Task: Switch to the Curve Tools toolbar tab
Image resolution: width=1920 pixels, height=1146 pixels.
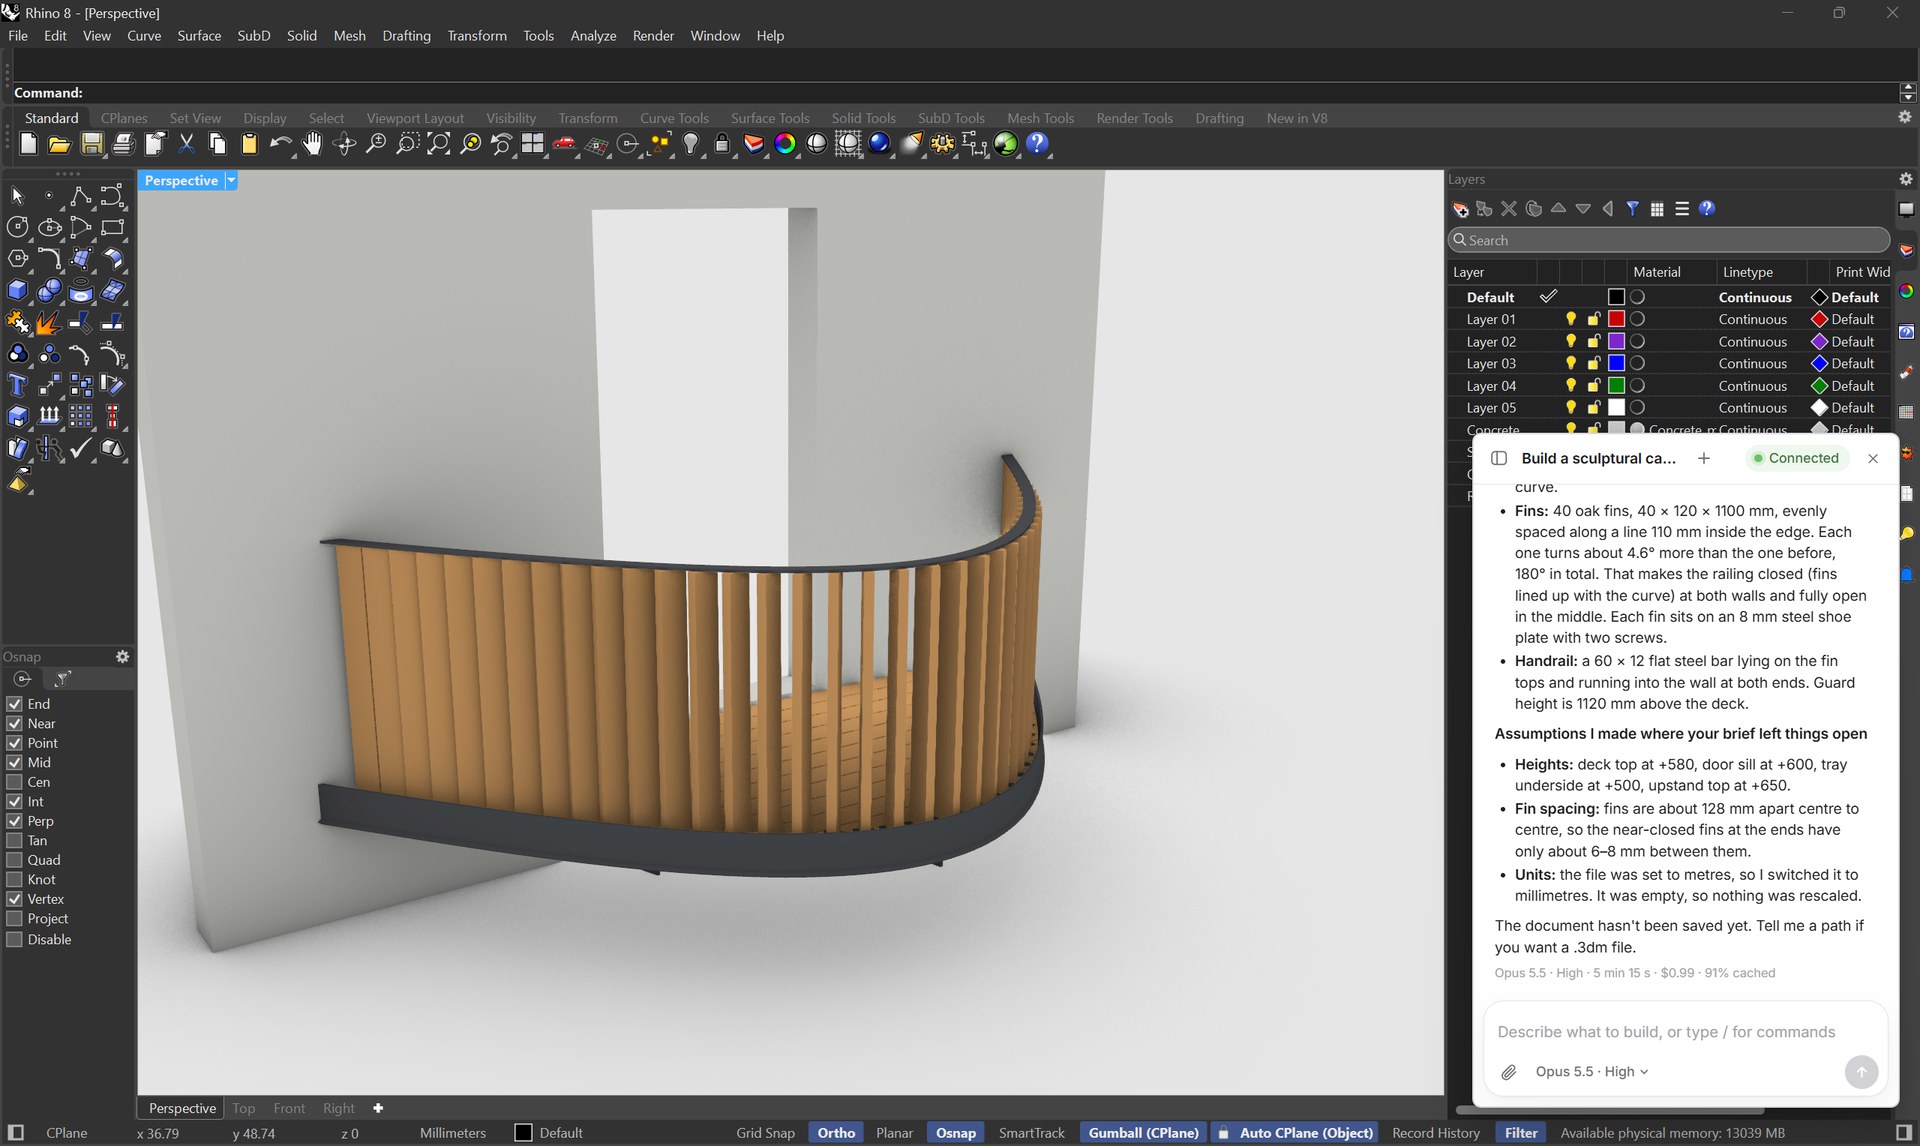Action: pos(674,118)
